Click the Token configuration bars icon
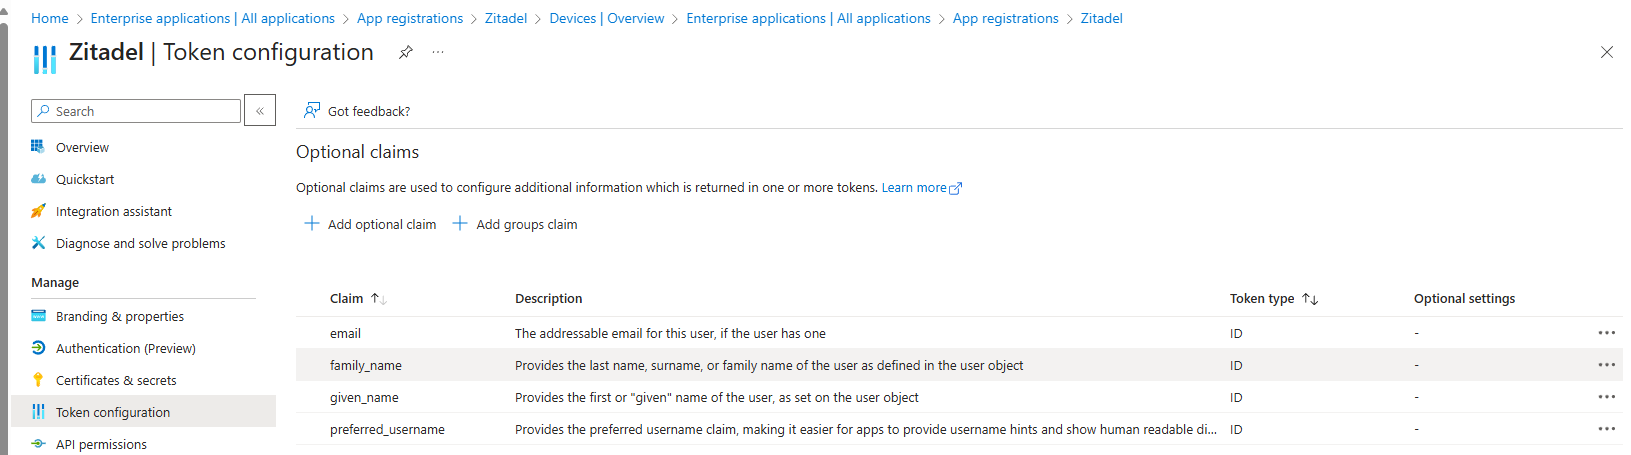The width and height of the screenshot is (1631, 455). 38,411
